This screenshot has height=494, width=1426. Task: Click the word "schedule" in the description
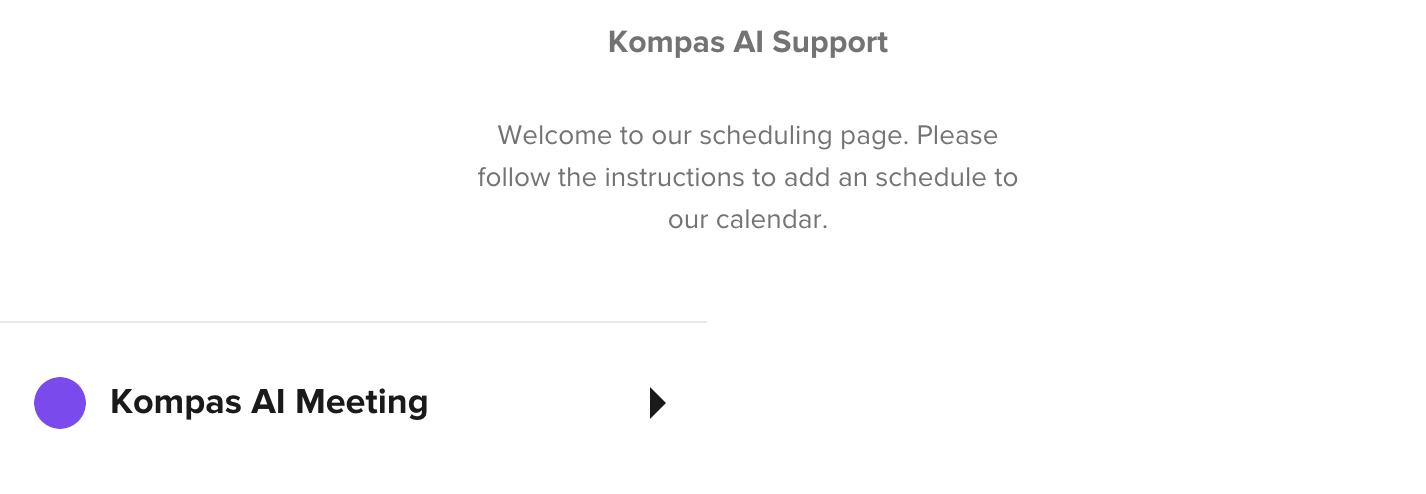(x=917, y=178)
